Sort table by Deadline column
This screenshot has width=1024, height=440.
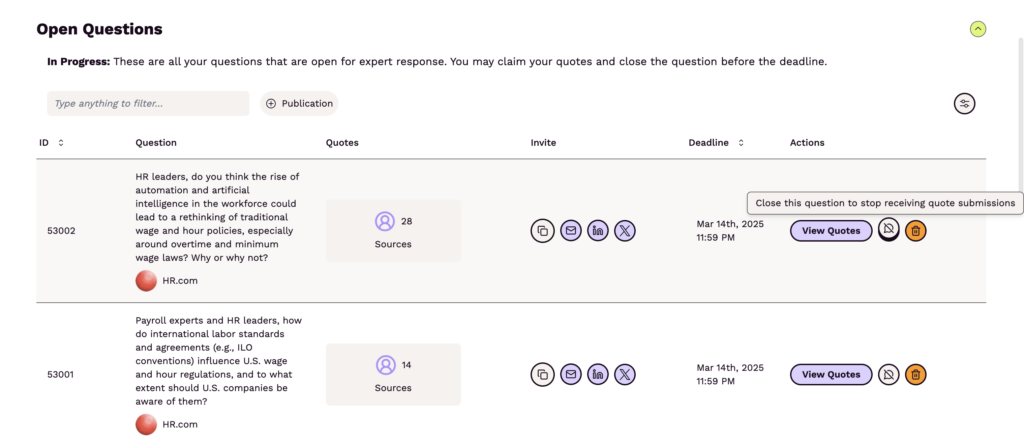[741, 143]
